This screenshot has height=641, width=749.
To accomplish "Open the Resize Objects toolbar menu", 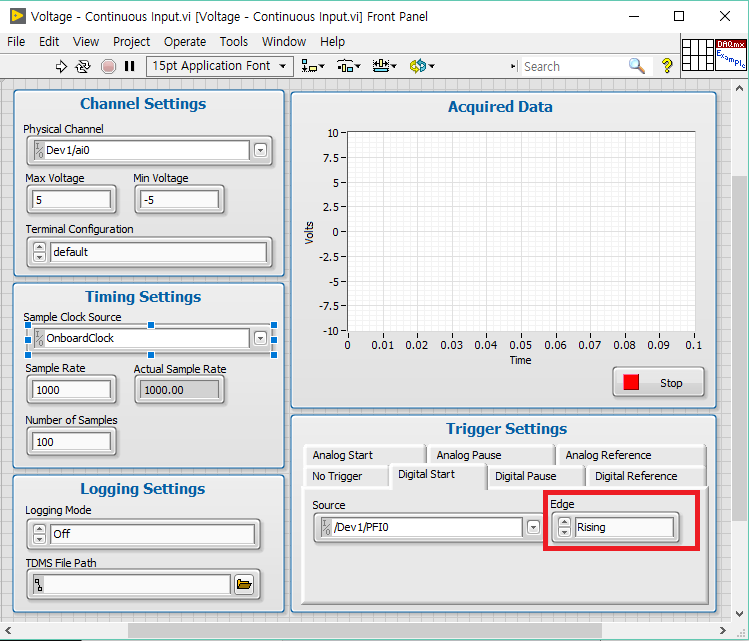I will (383, 66).
